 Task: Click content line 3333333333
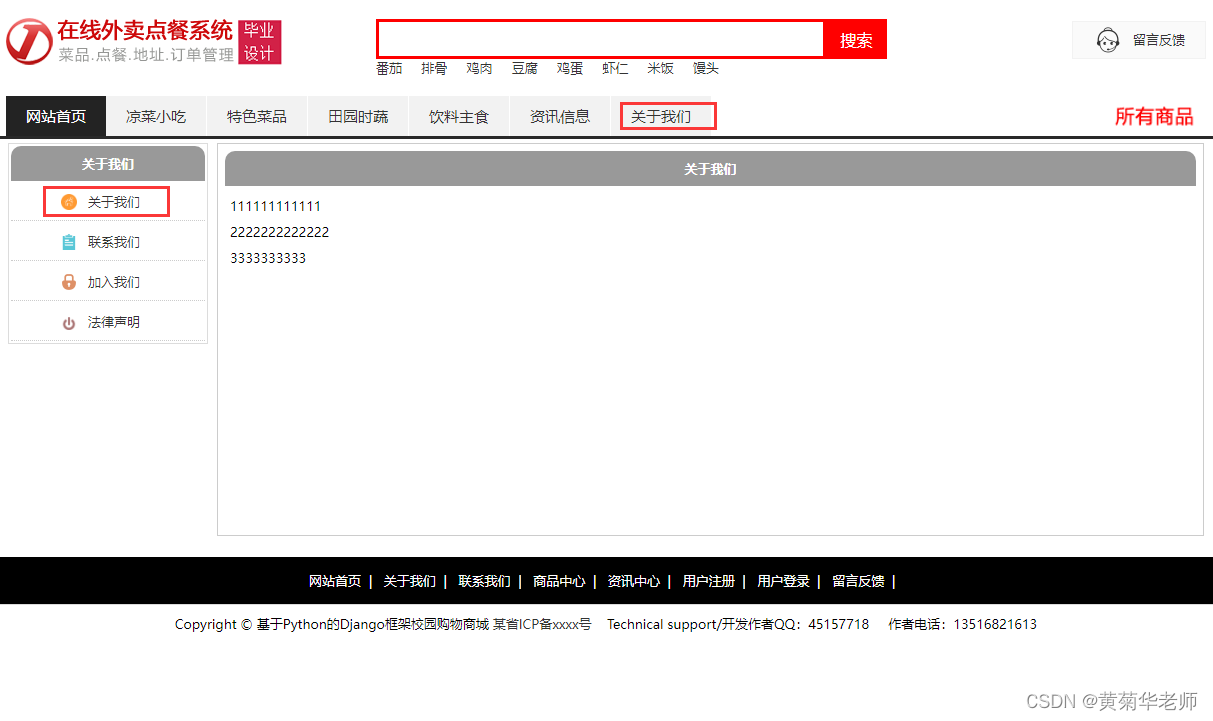coord(268,258)
